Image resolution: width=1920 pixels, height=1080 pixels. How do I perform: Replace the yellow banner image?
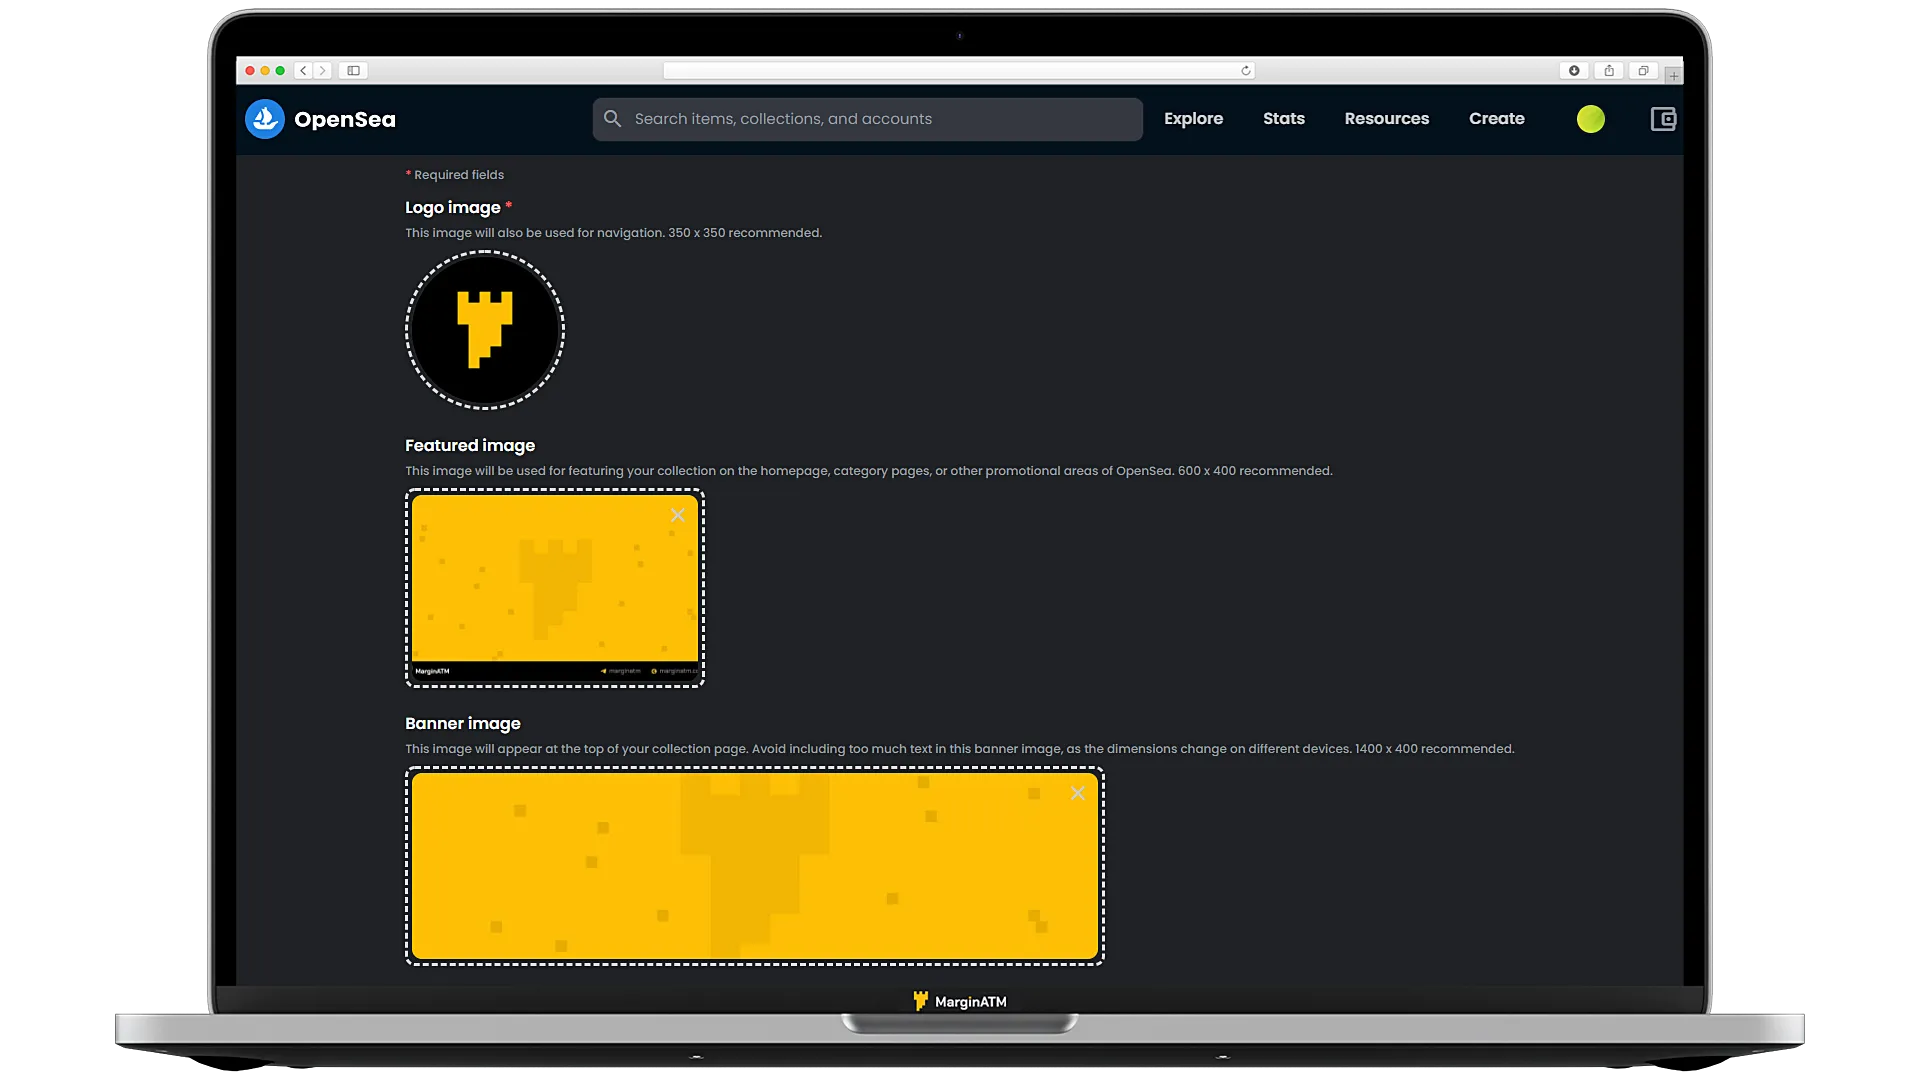pos(755,866)
